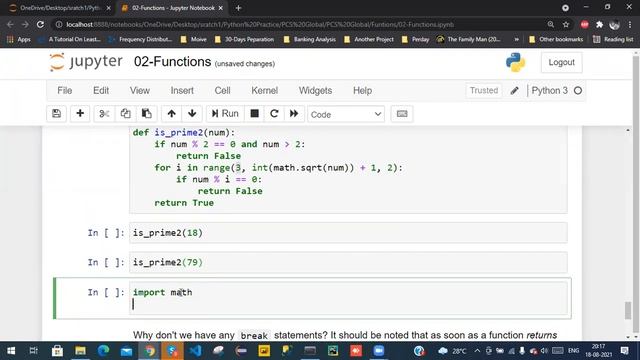Click the notebook vertical scrollbar thumb

click(x=628, y=310)
